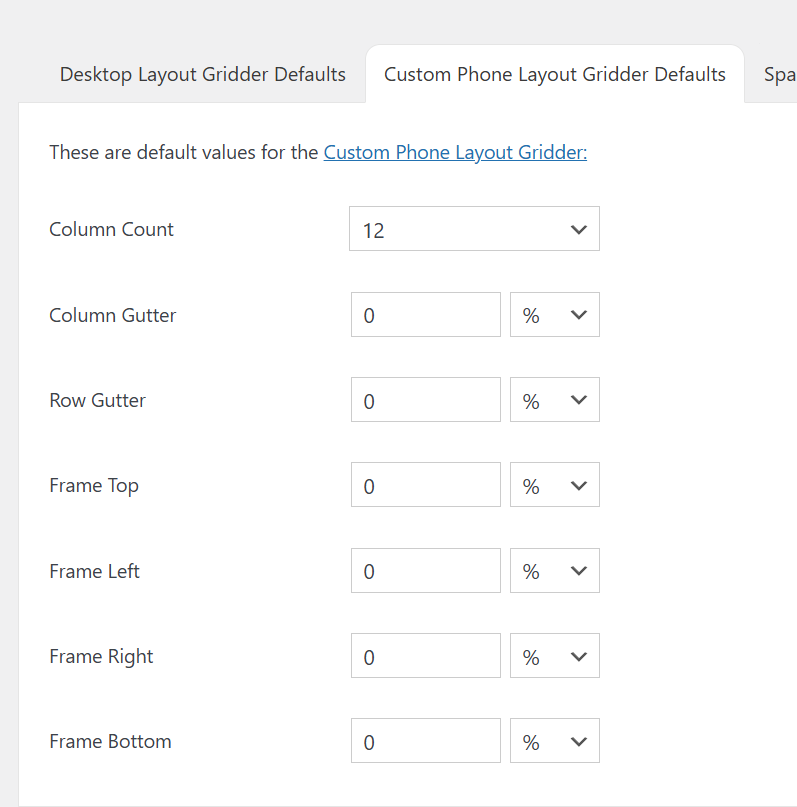Expand the Row Gutter unit dropdown
Viewport: 797px width, 807px height.
[555, 400]
